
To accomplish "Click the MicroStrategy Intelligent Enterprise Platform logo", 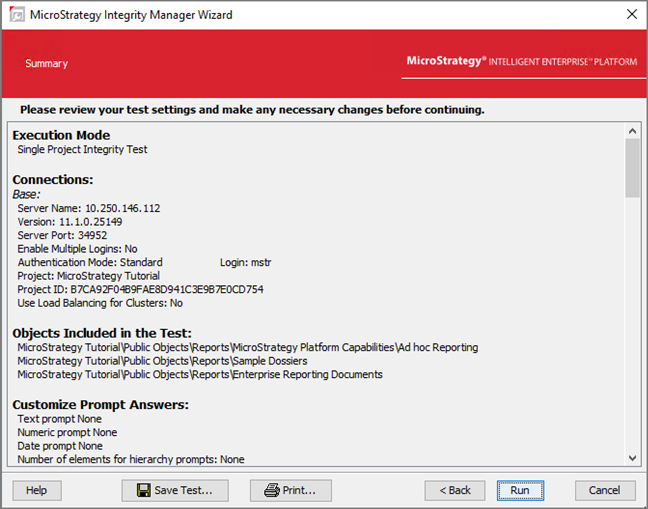I will (521, 62).
